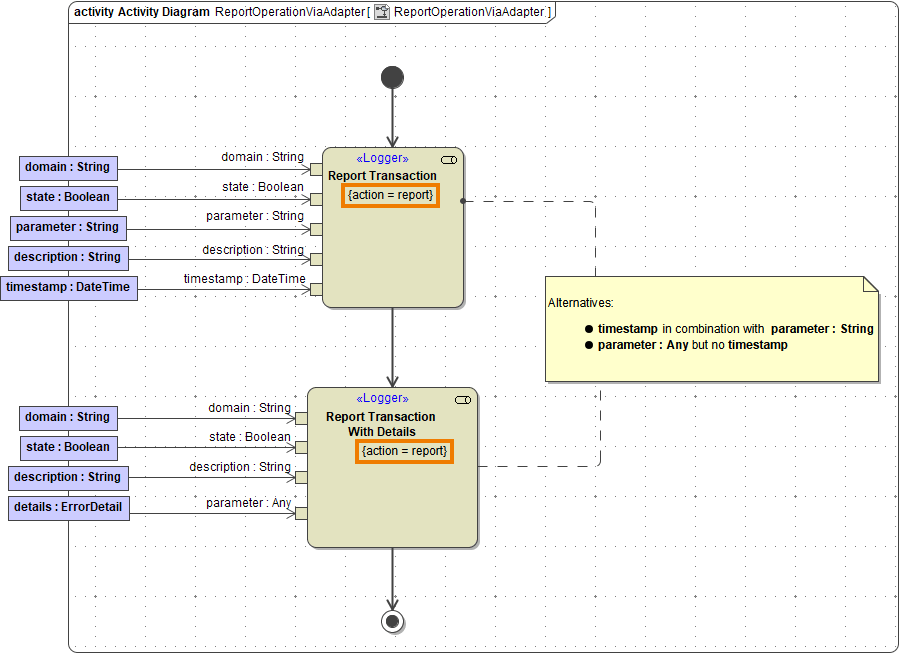Viewport: 900px width, 654px height.
Task: Click the upper Report Transaction action title
Action: click(x=382, y=176)
